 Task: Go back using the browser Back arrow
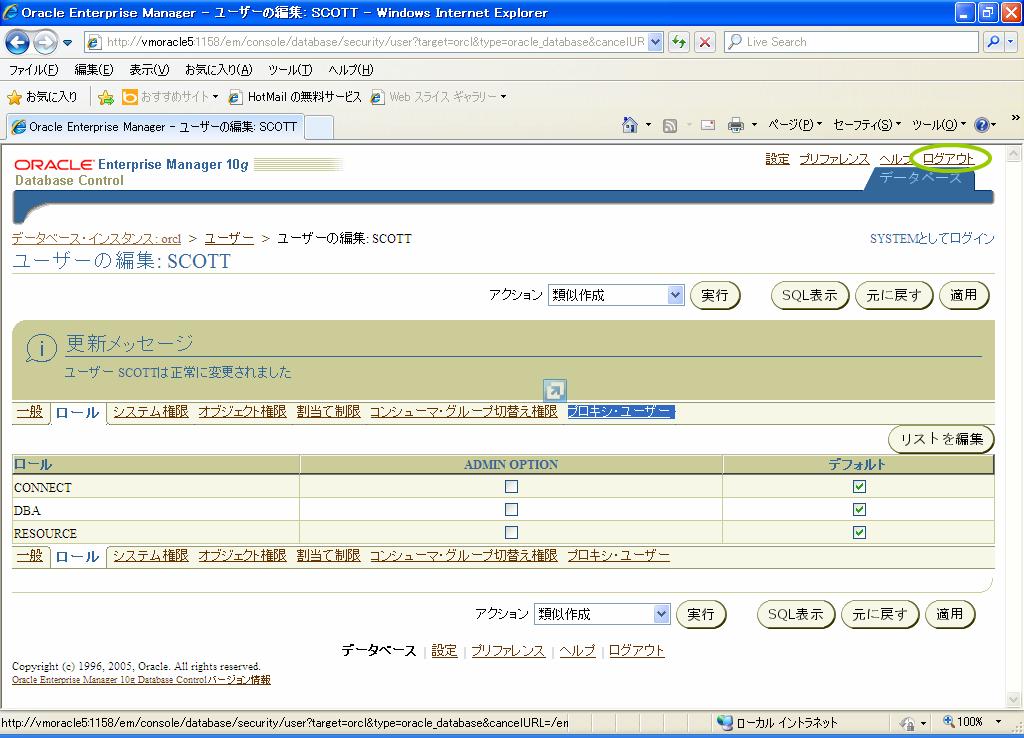[17, 42]
